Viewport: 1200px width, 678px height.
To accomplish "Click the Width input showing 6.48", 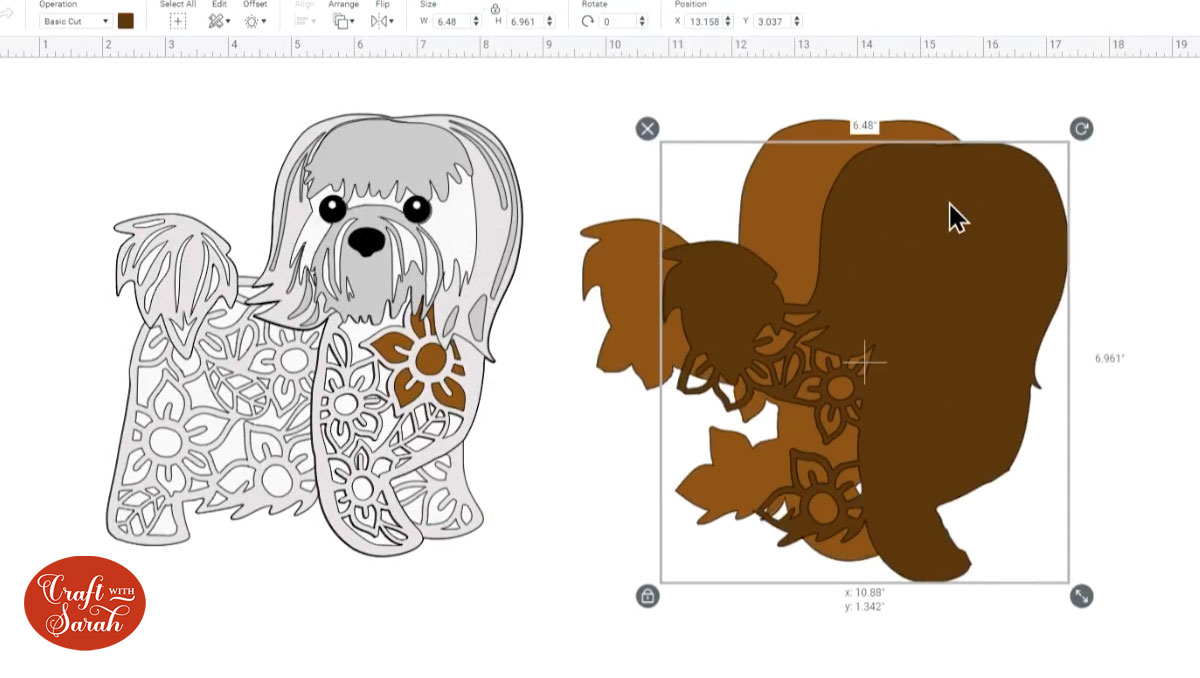I will [450, 19].
